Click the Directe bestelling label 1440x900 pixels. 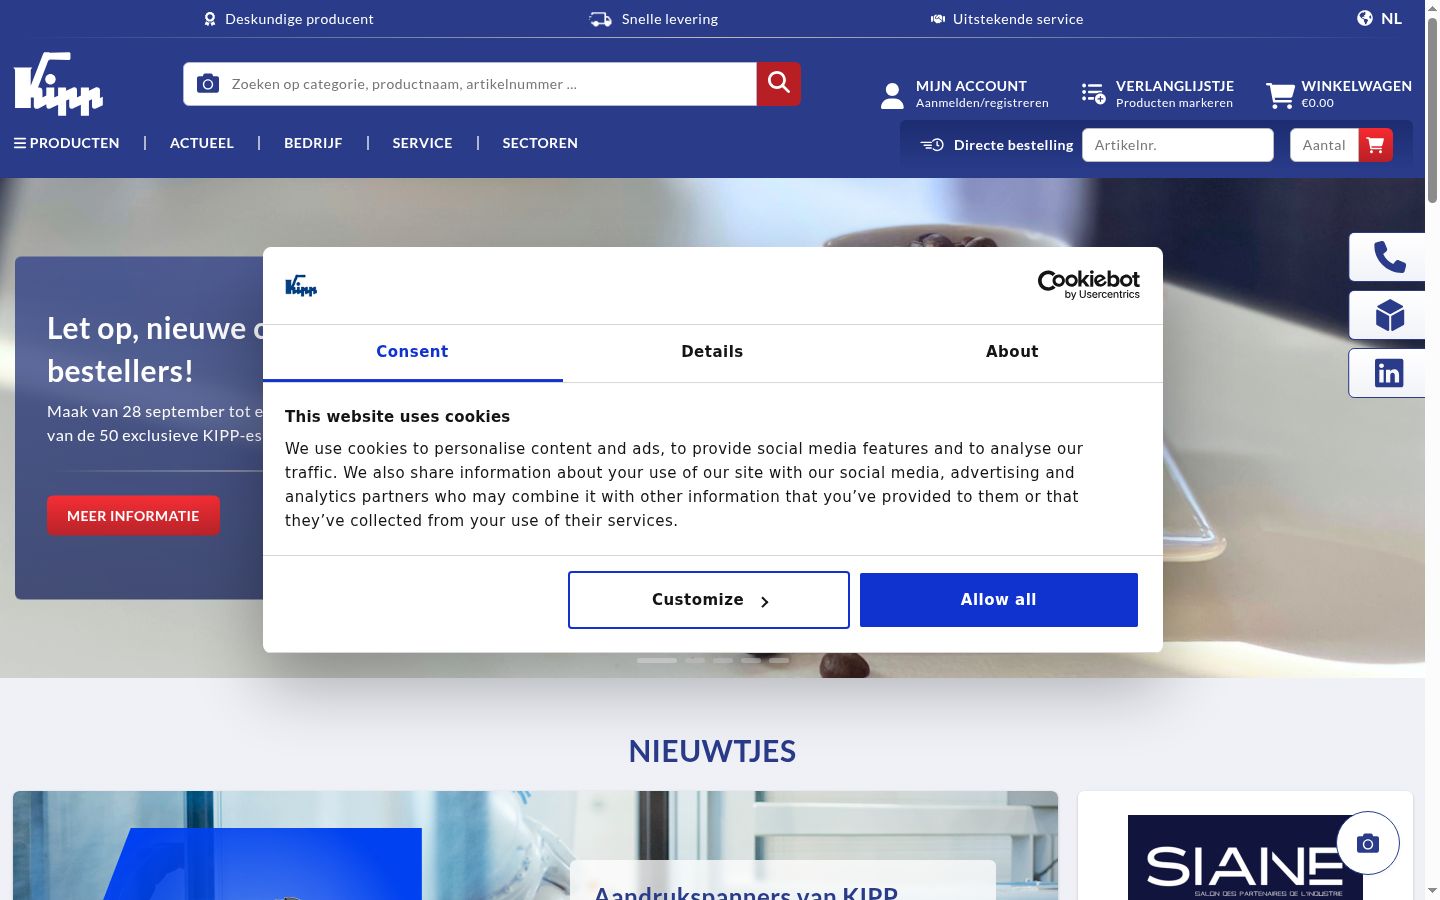(1014, 145)
